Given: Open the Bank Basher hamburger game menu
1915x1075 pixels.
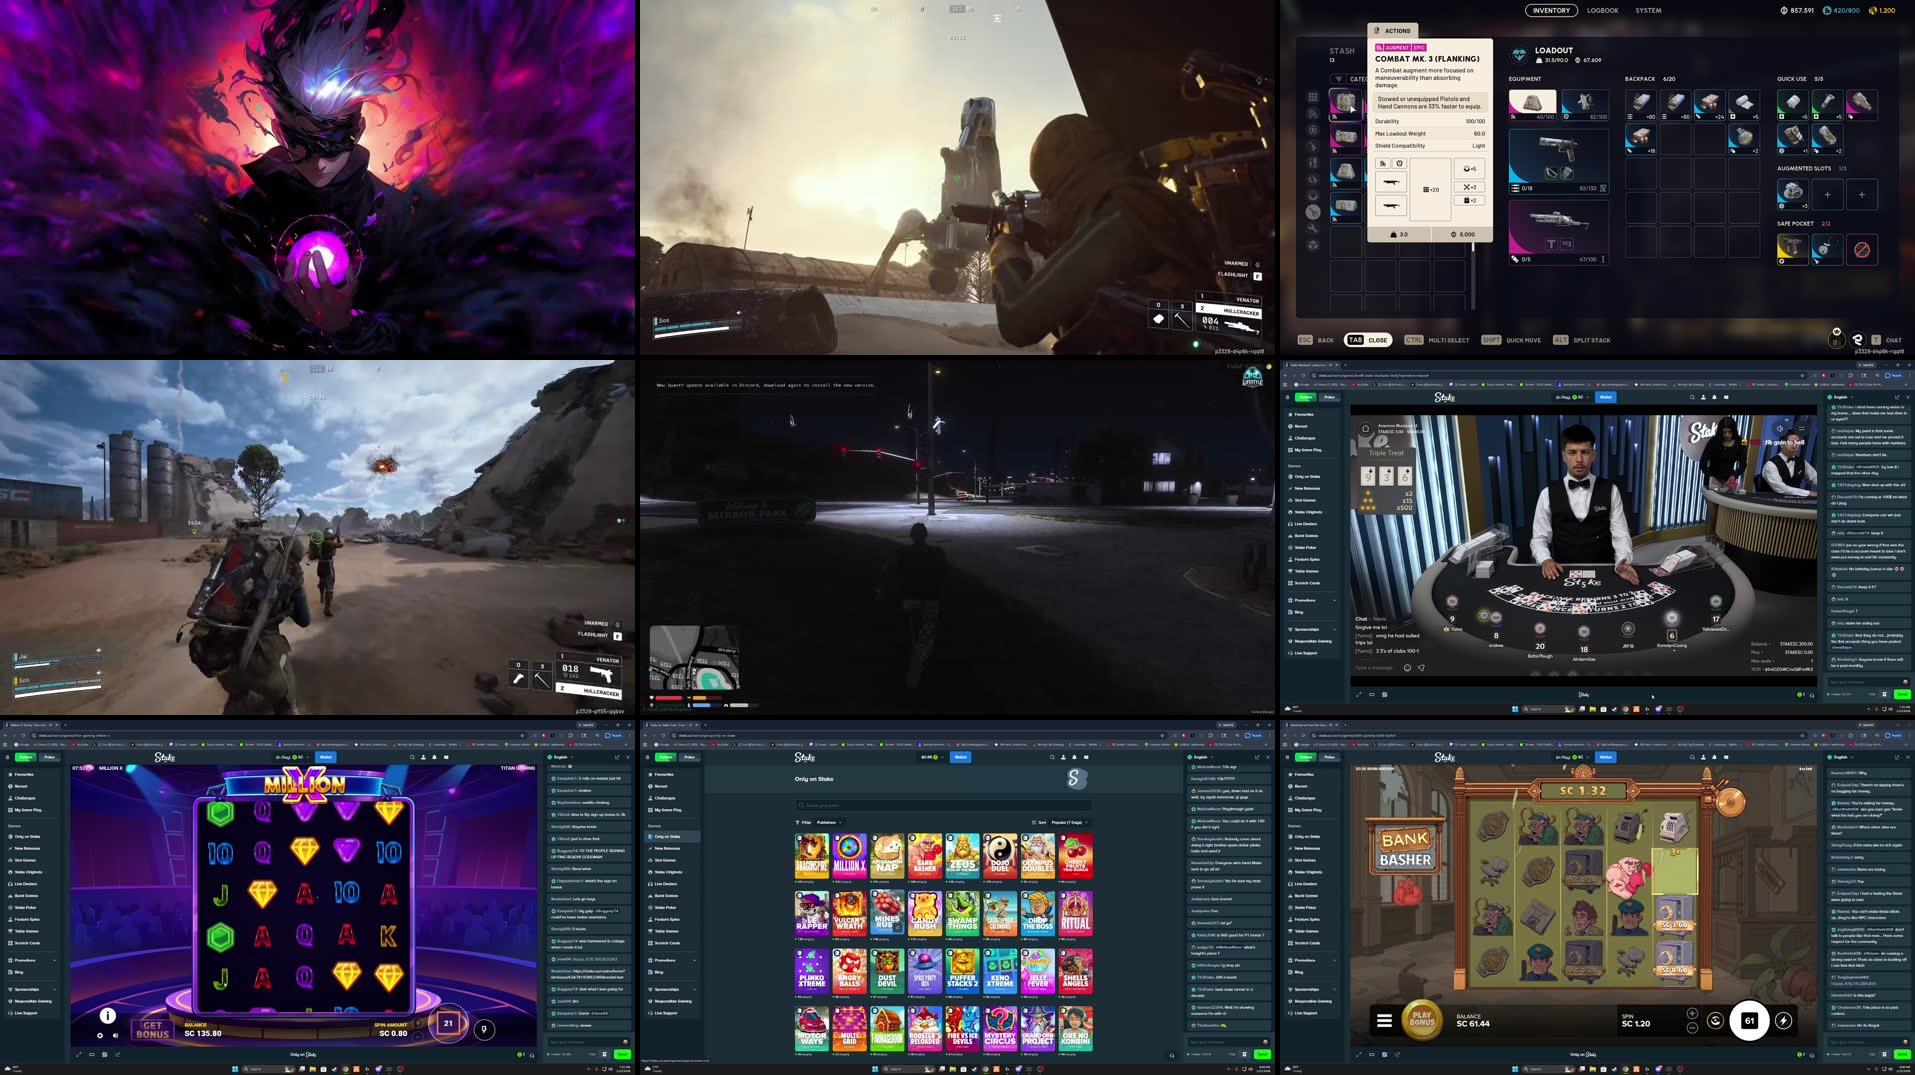Looking at the screenshot, I should [1384, 1021].
